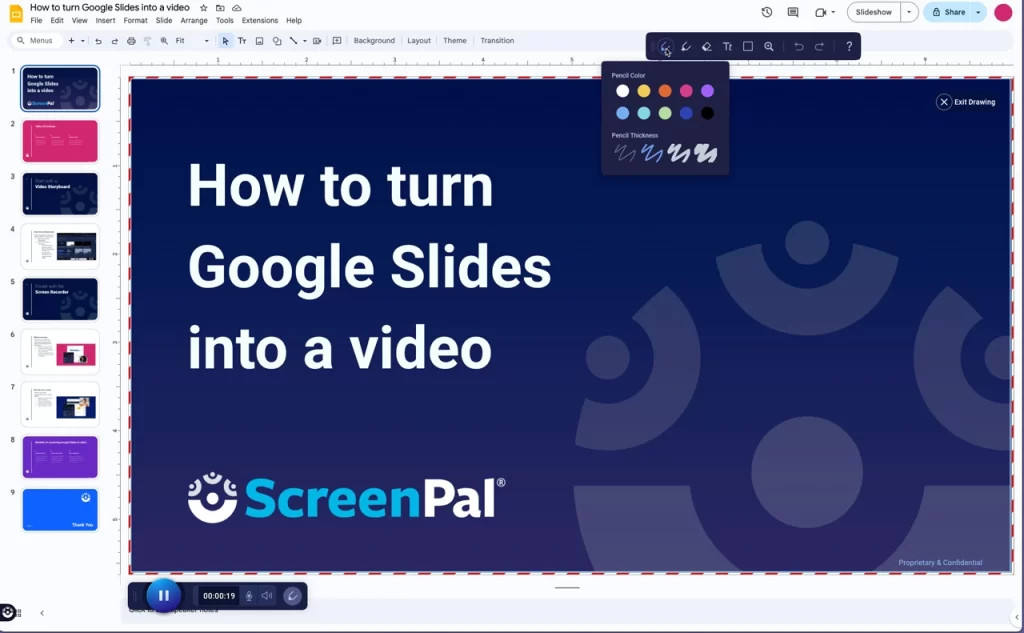Select the pencil drawing tool
Image resolution: width=1024 pixels, height=633 pixels.
pyautogui.click(x=665, y=46)
